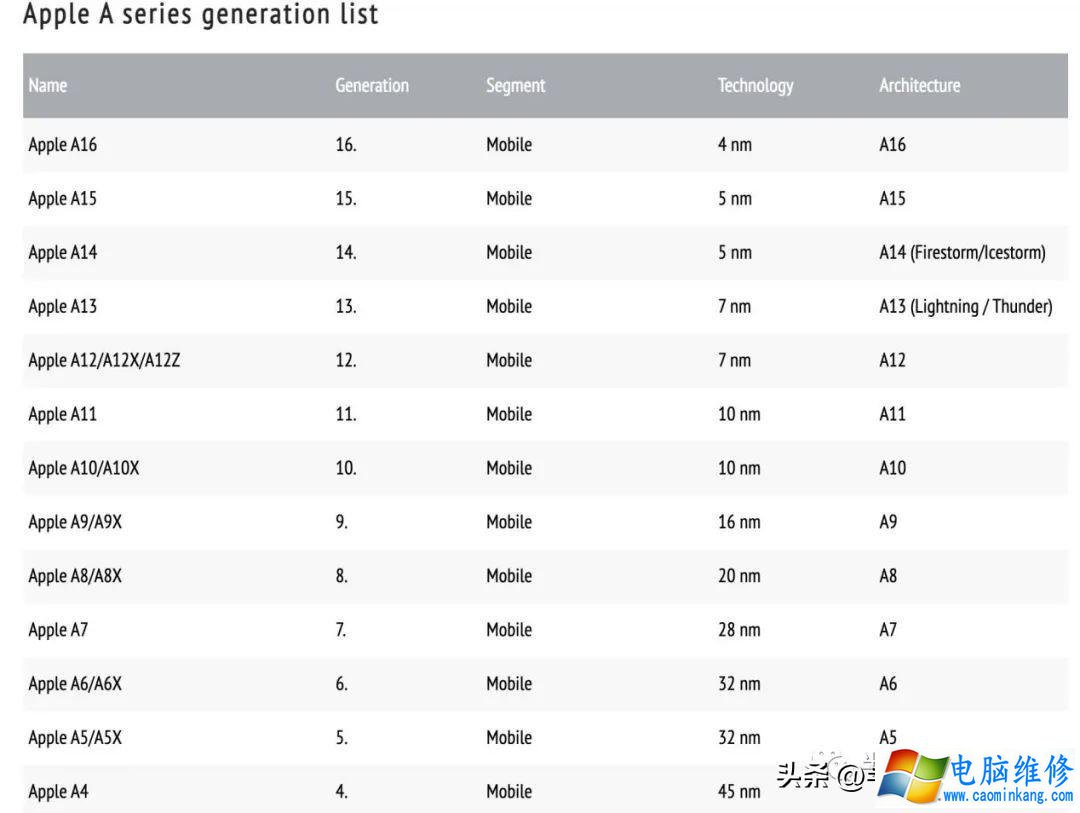This screenshot has width=1080, height=813.
Task: Click the Apple A12/A12X/A12Z name
Action: [104, 361]
